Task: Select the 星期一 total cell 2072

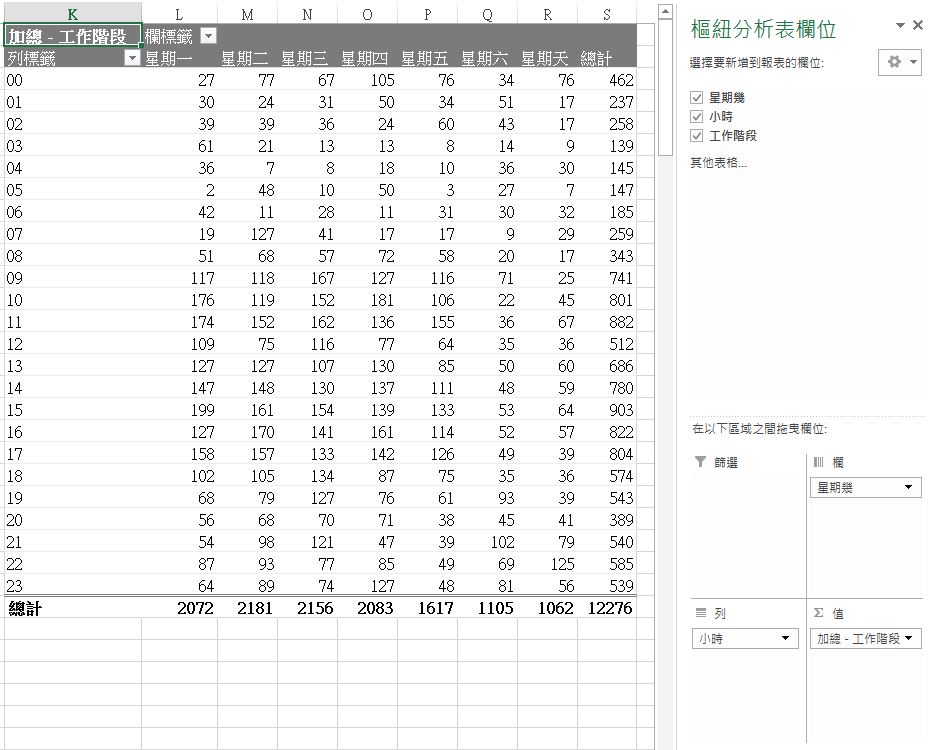Action: tap(179, 608)
